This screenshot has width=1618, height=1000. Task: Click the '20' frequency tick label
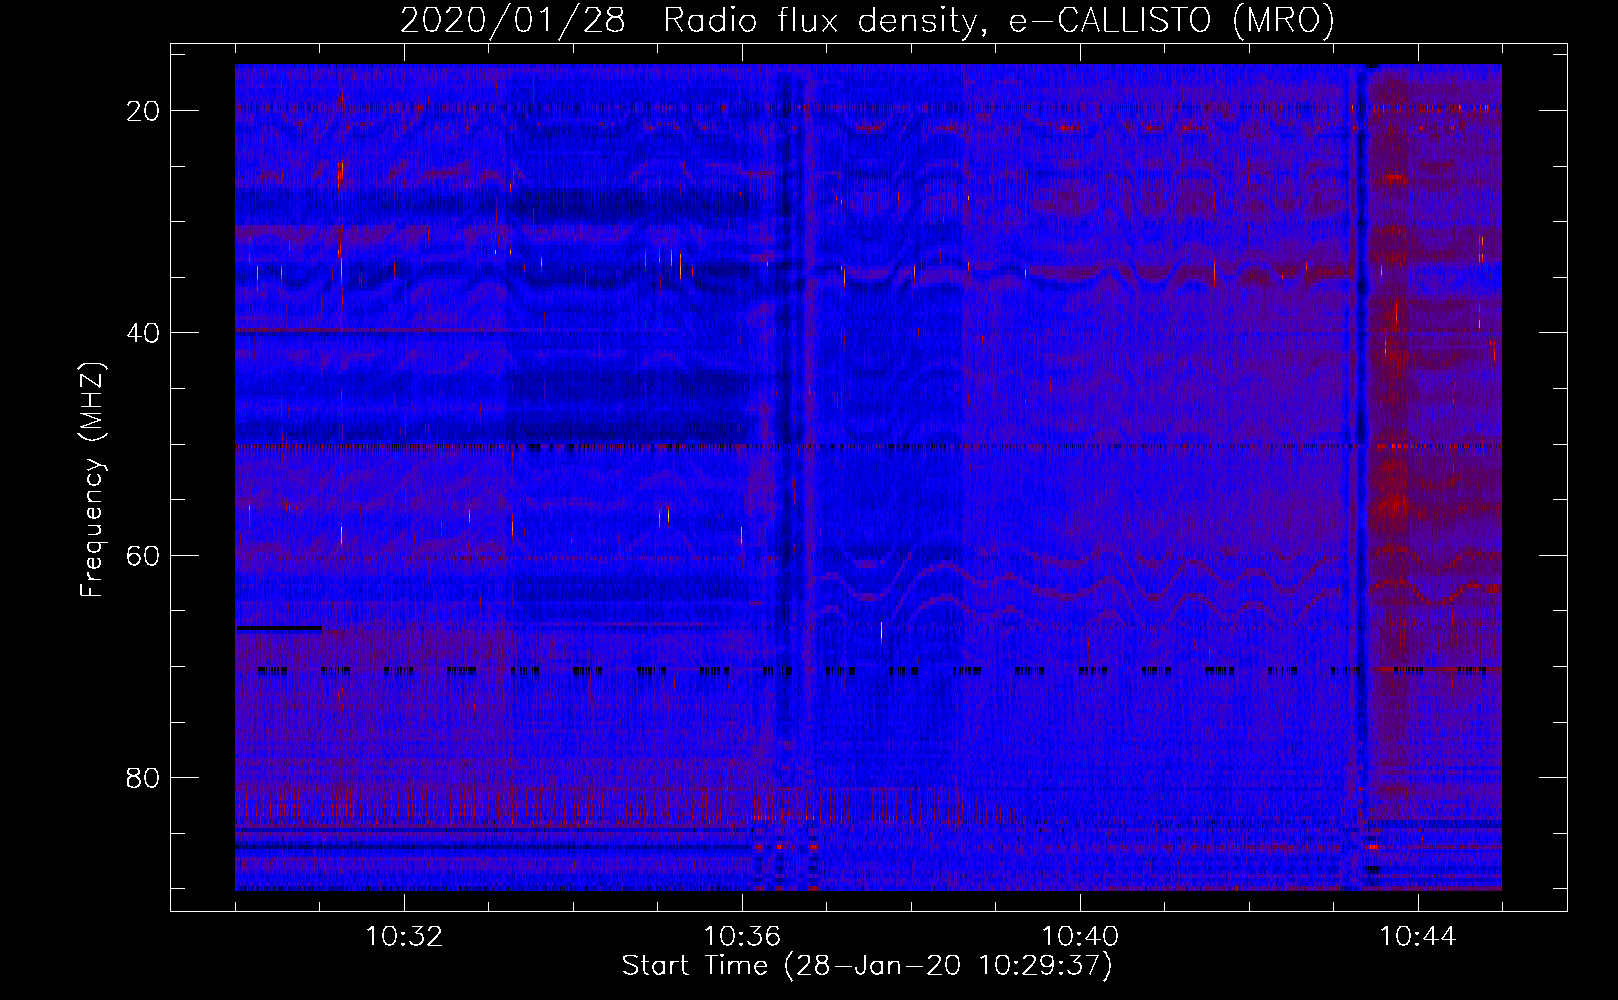pyautogui.click(x=144, y=111)
